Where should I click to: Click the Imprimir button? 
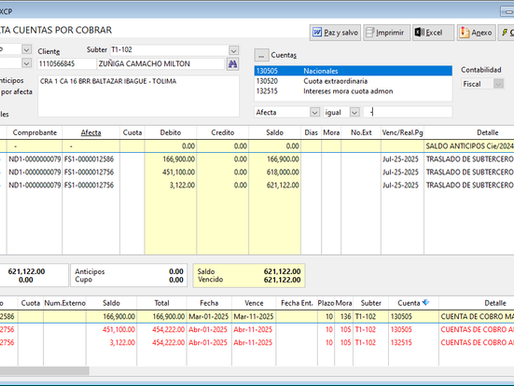[x=387, y=32]
